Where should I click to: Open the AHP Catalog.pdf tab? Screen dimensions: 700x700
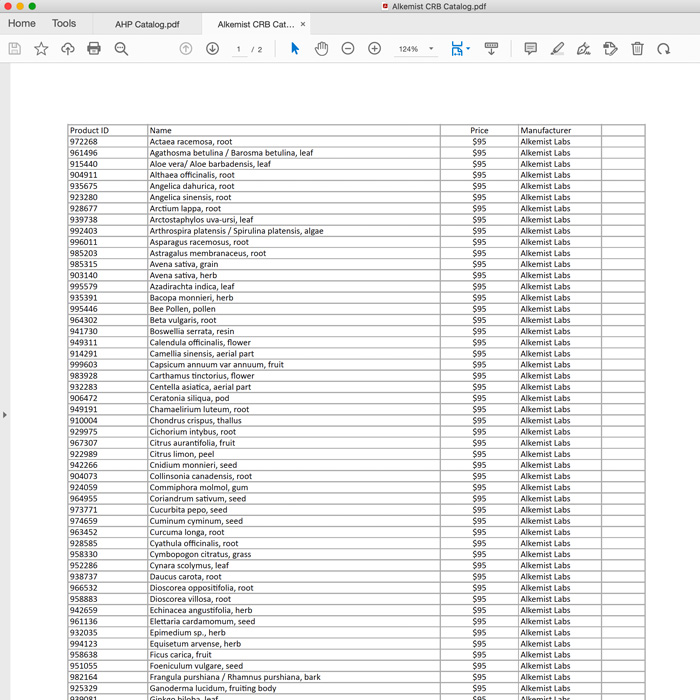[x=147, y=24]
